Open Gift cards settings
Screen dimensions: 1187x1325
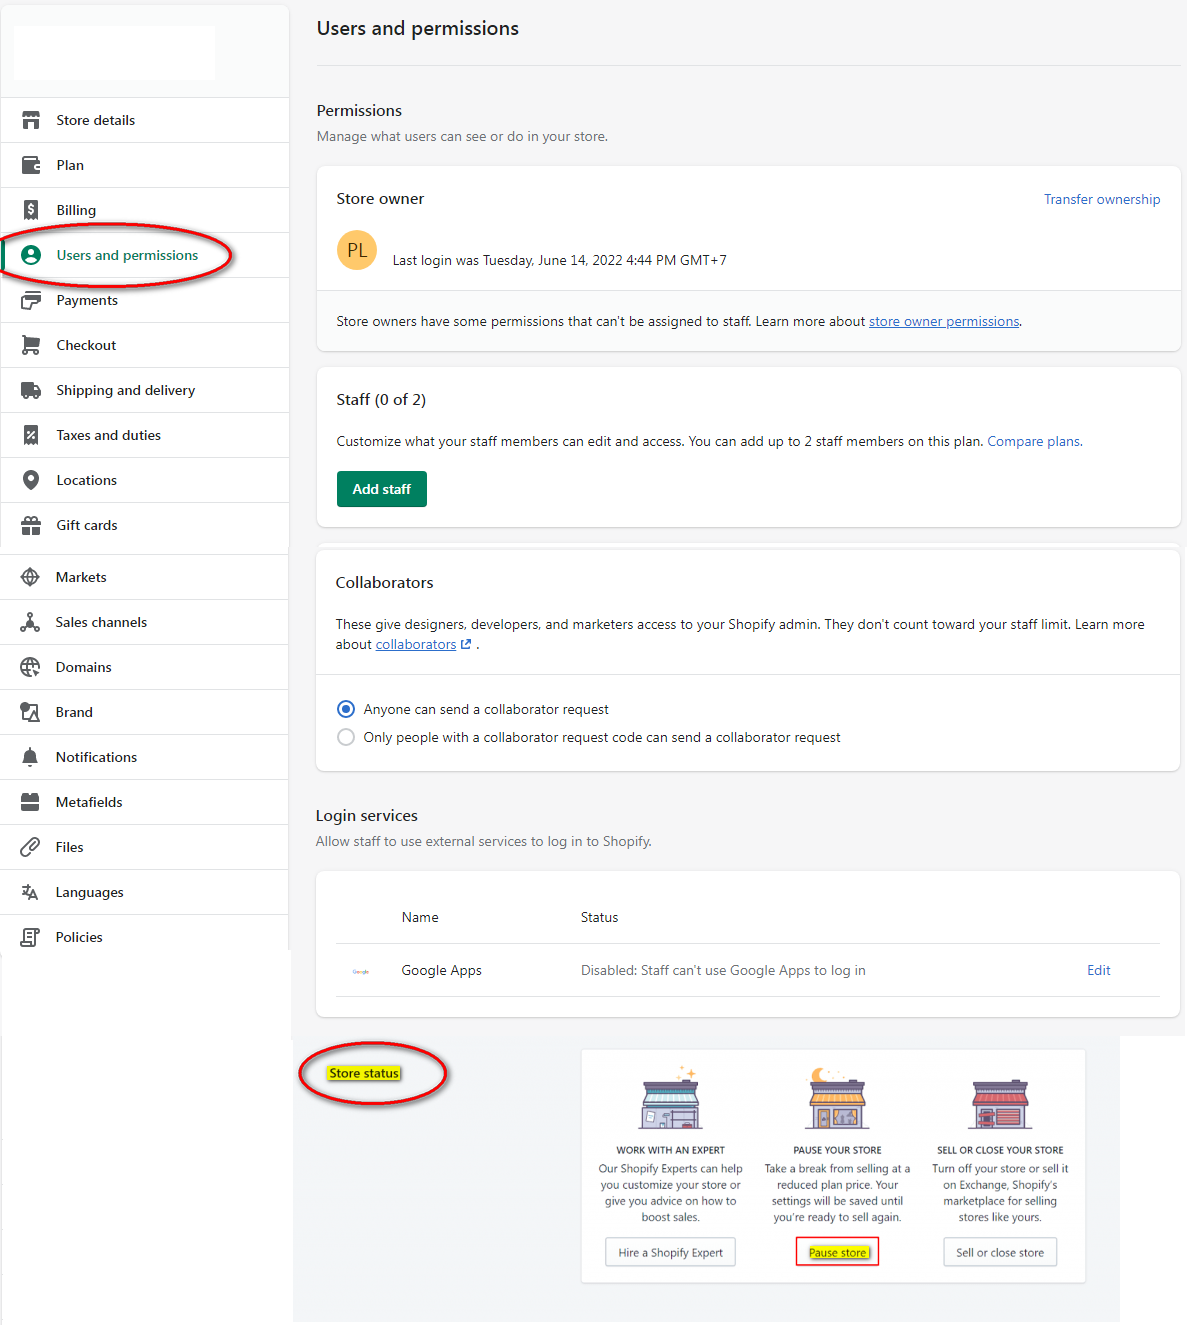[145, 525]
